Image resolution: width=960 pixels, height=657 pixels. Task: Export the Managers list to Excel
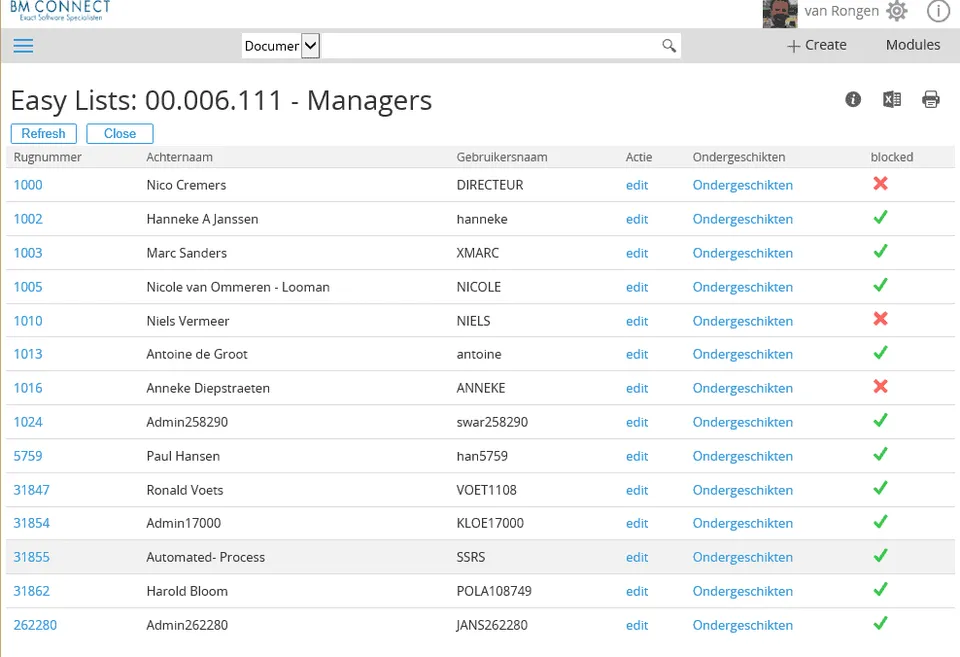point(891,99)
